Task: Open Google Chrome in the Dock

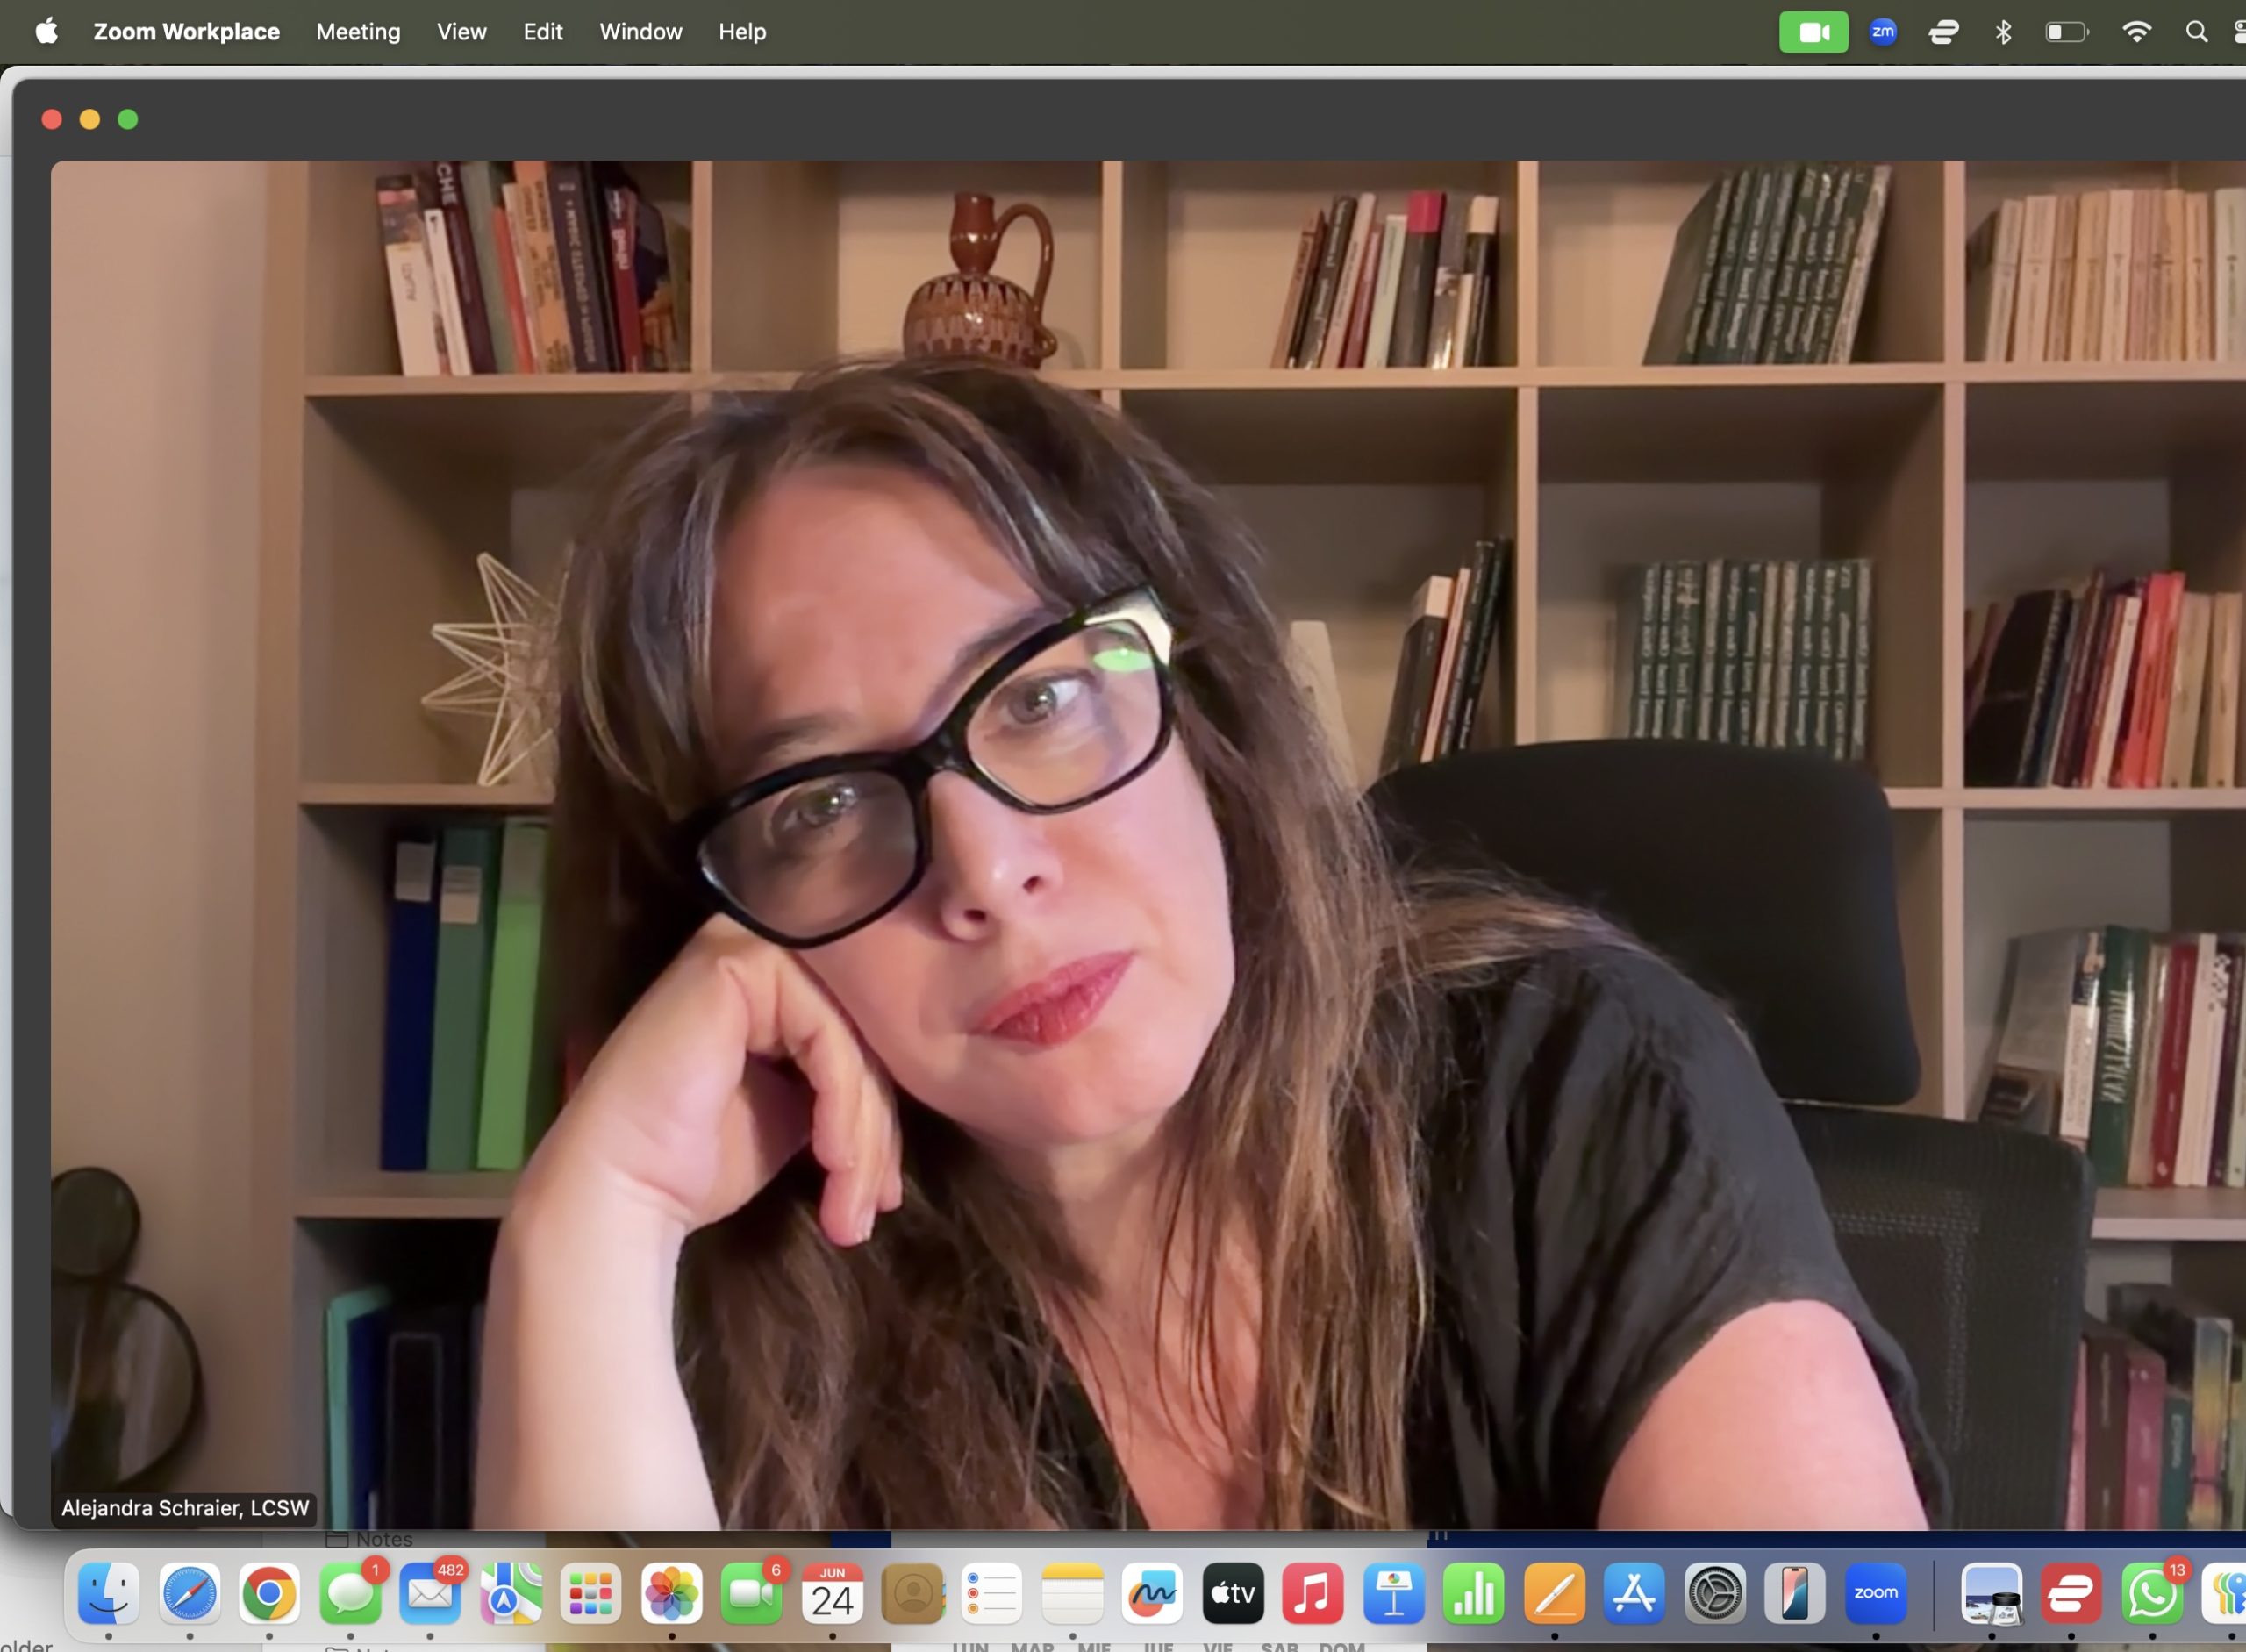Action: click(x=269, y=1593)
